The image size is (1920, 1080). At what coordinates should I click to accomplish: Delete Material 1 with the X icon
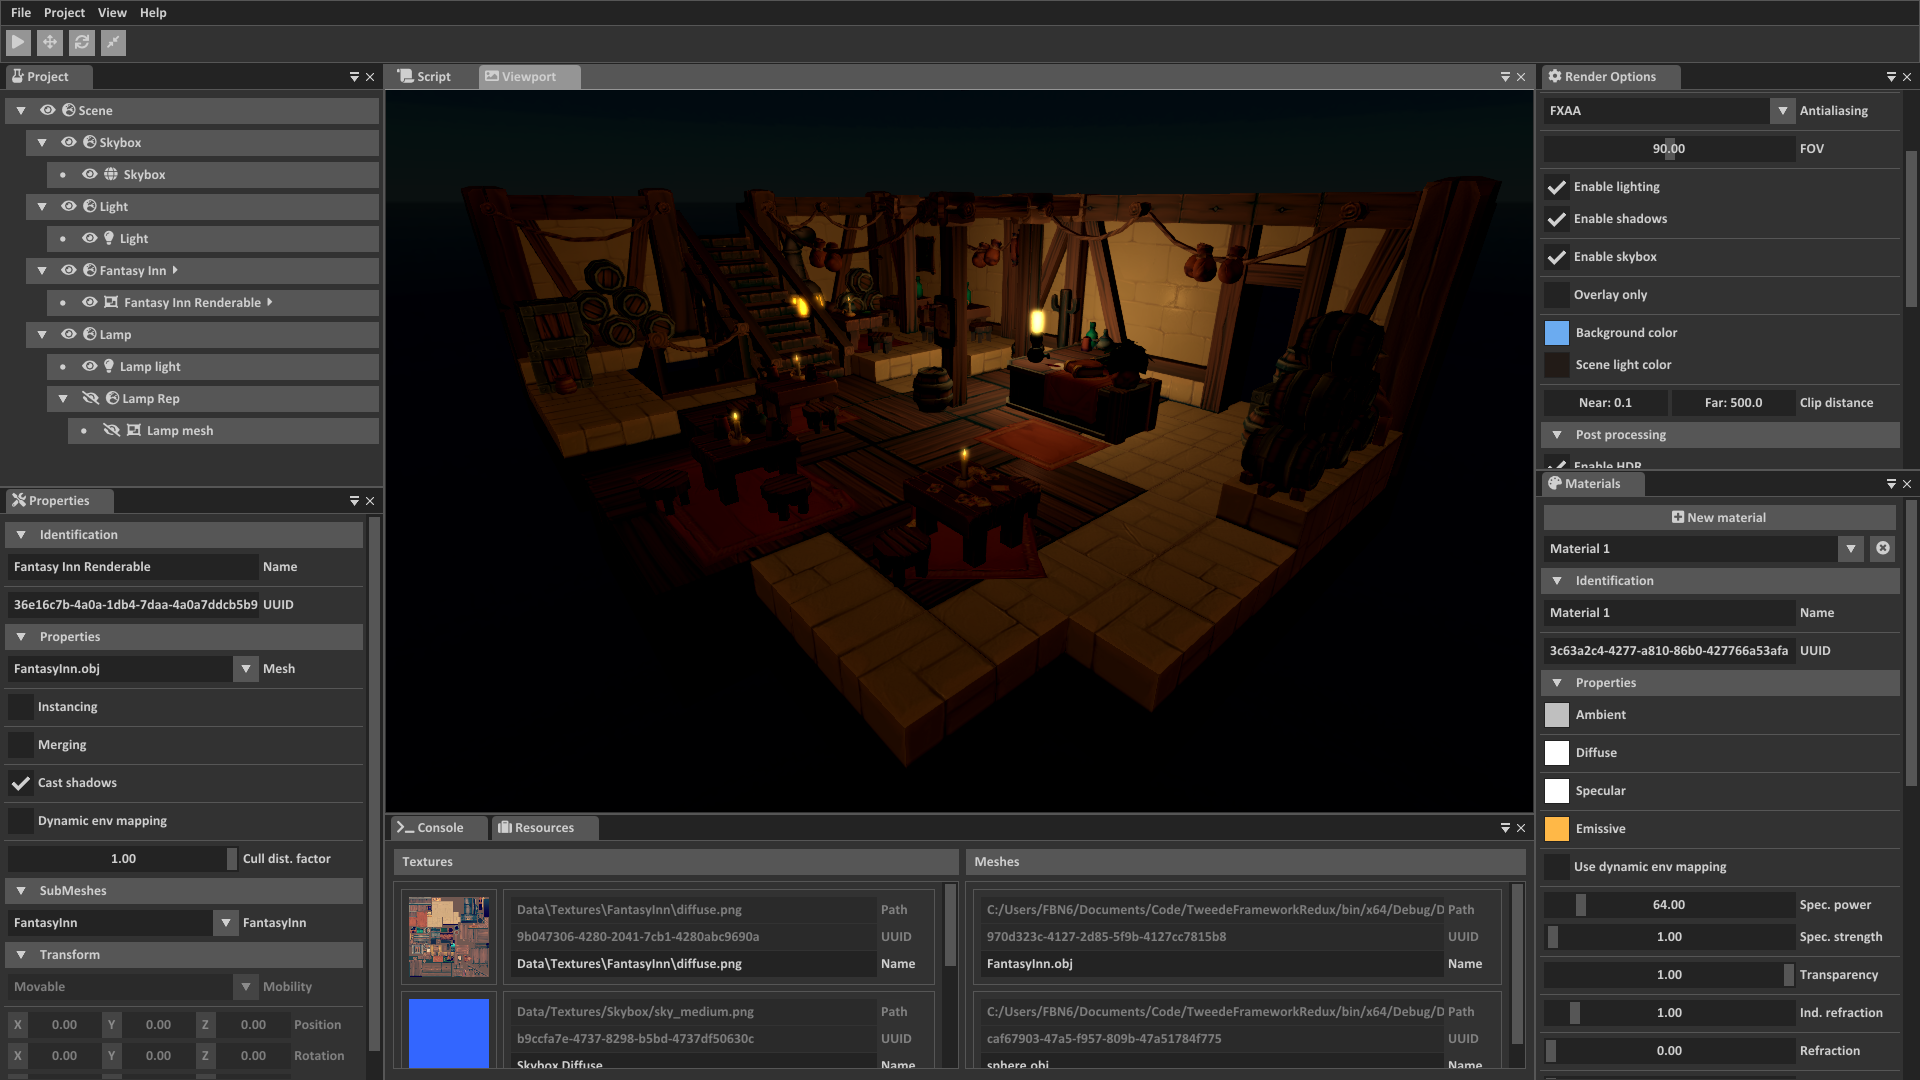point(1883,548)
